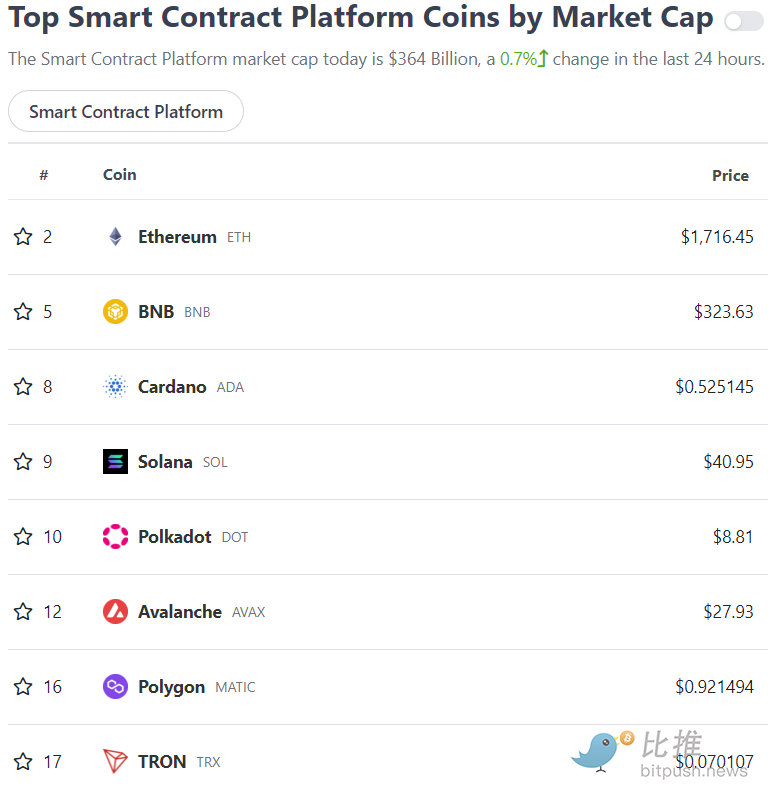Sort the list by Coin column header

120,175
